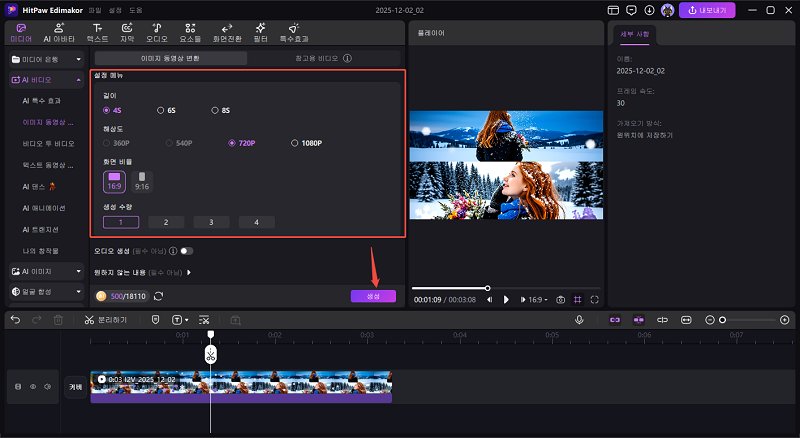Take a snapshot with the camera icon
Image resolution: width=800 pixels, height=438 pixels.
click(x=561, y=299)
